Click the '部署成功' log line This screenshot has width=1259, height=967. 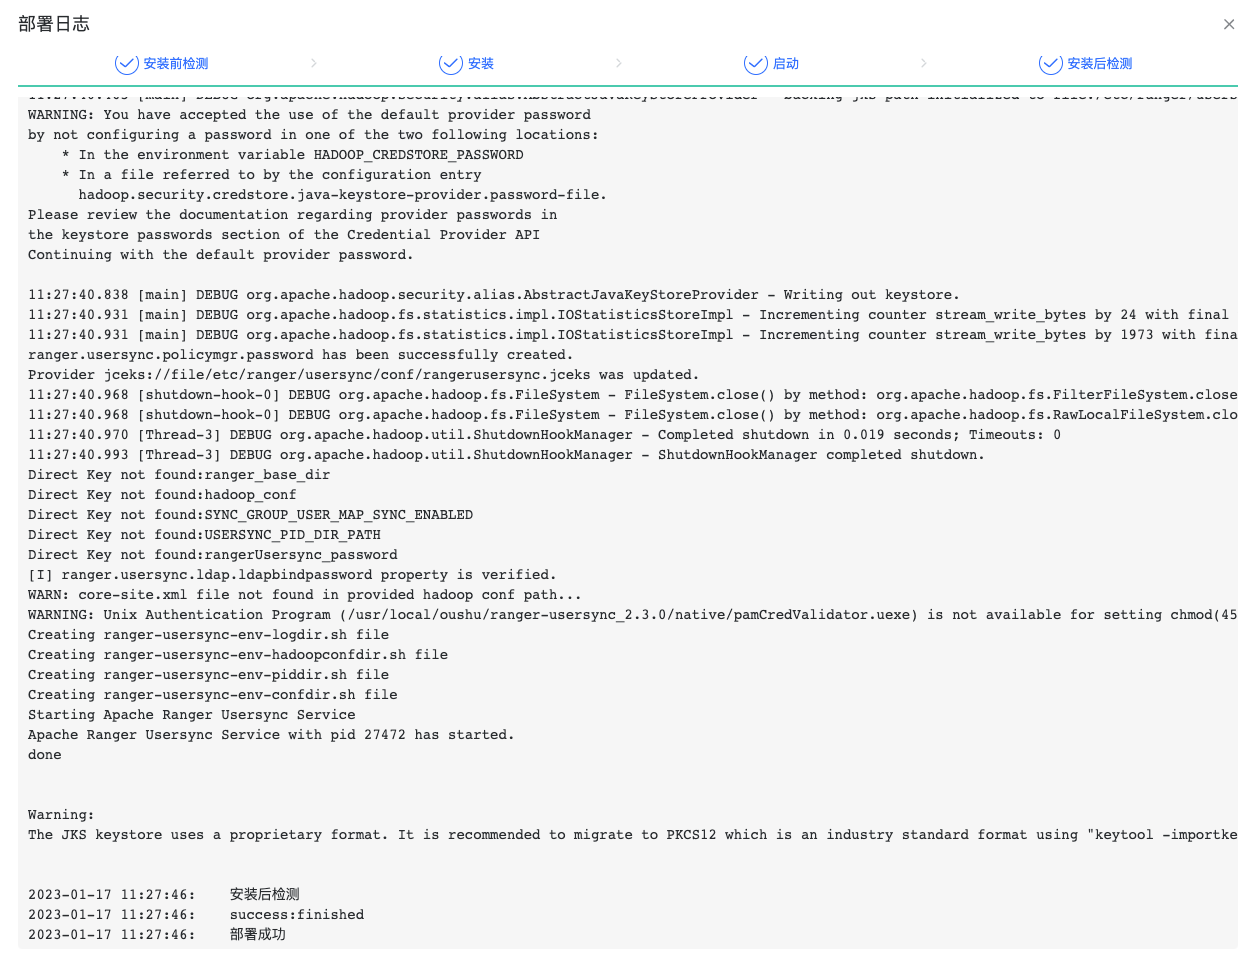click(x=157, y=935)
